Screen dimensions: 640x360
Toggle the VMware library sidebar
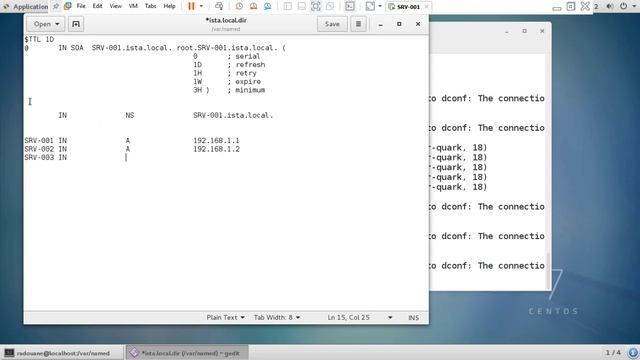[x=288, y=6]
